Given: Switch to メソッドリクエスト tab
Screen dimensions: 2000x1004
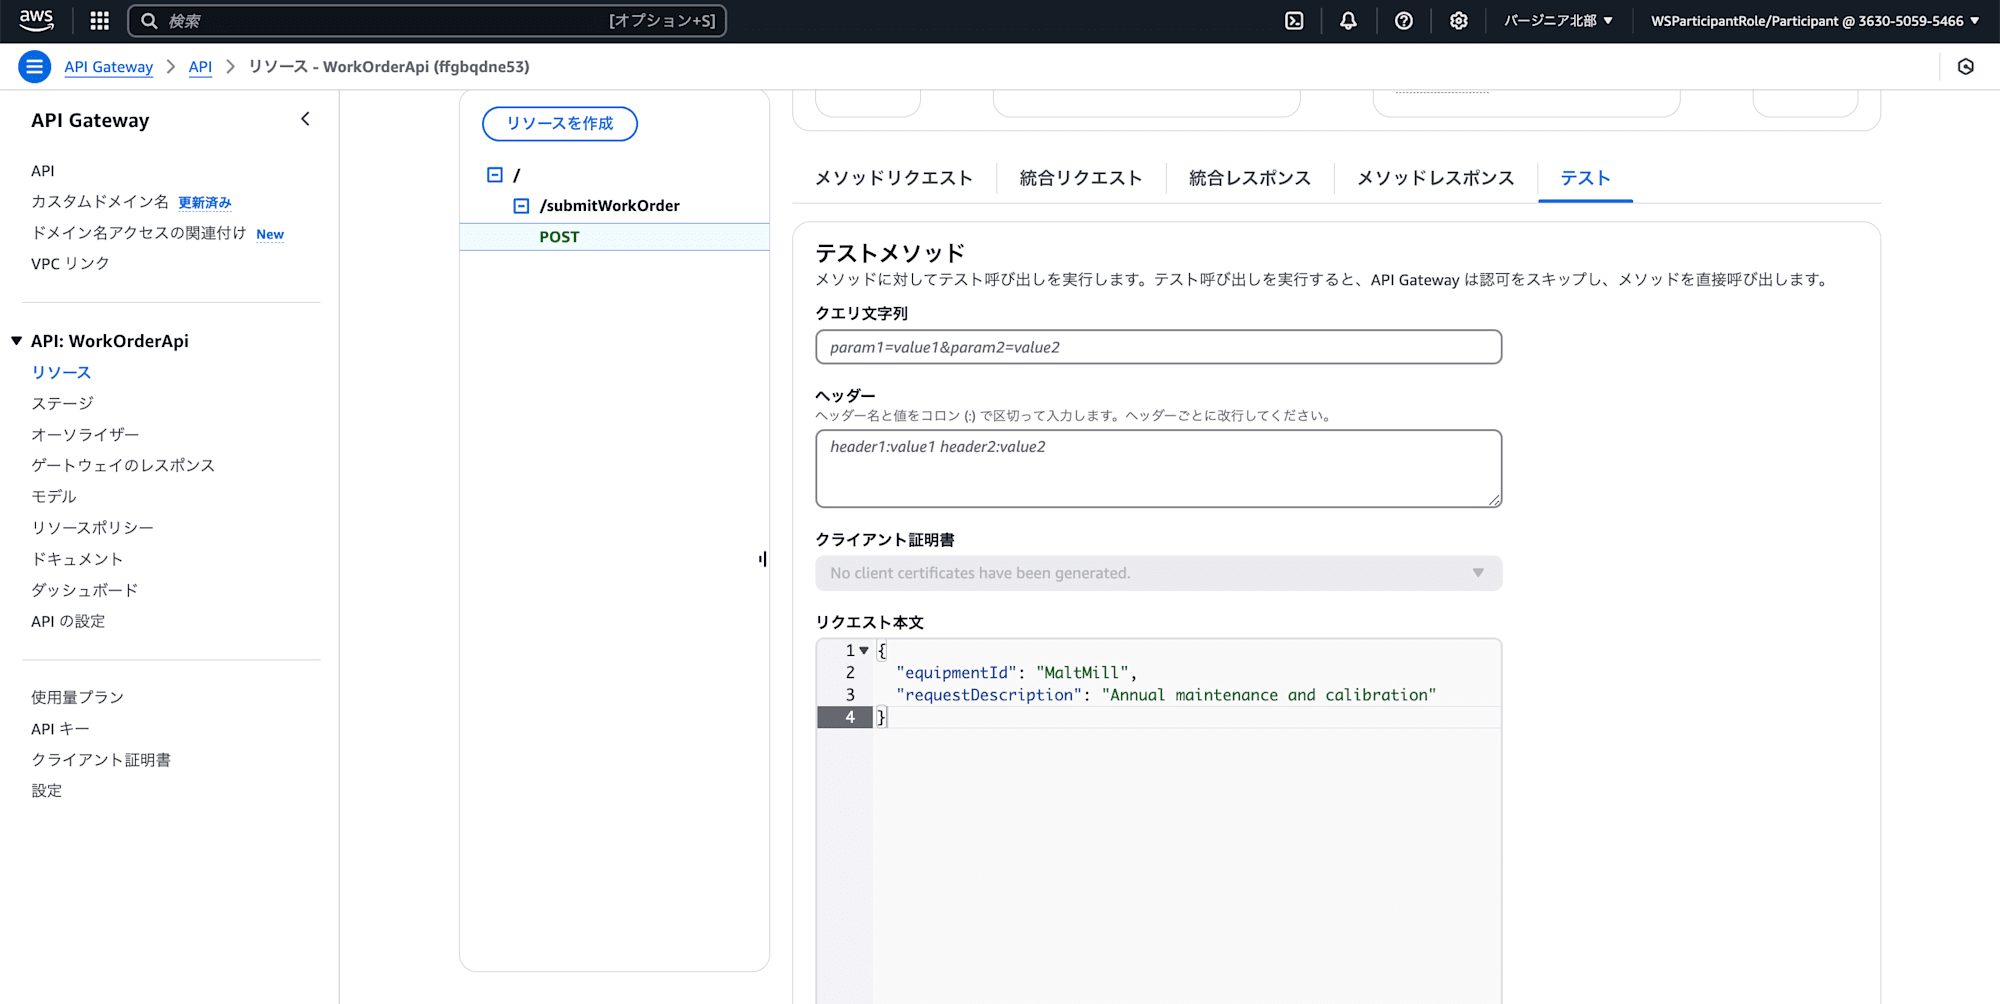Looking at the screenshot, I should click(x=893, y=178).
